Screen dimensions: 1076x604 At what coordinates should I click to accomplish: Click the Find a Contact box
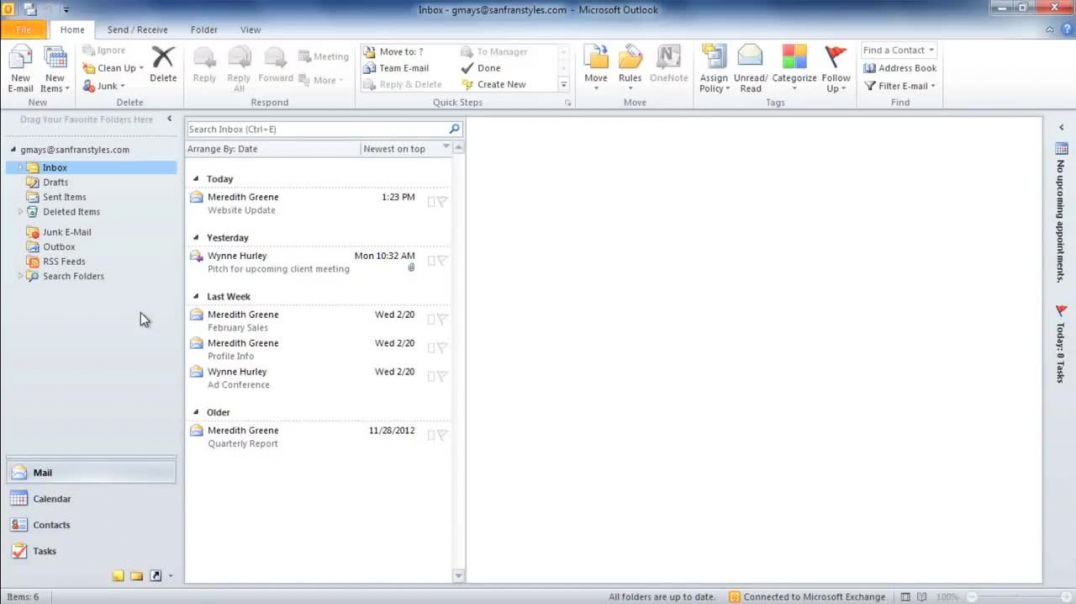pyautogui.click(x=898, y=50)
